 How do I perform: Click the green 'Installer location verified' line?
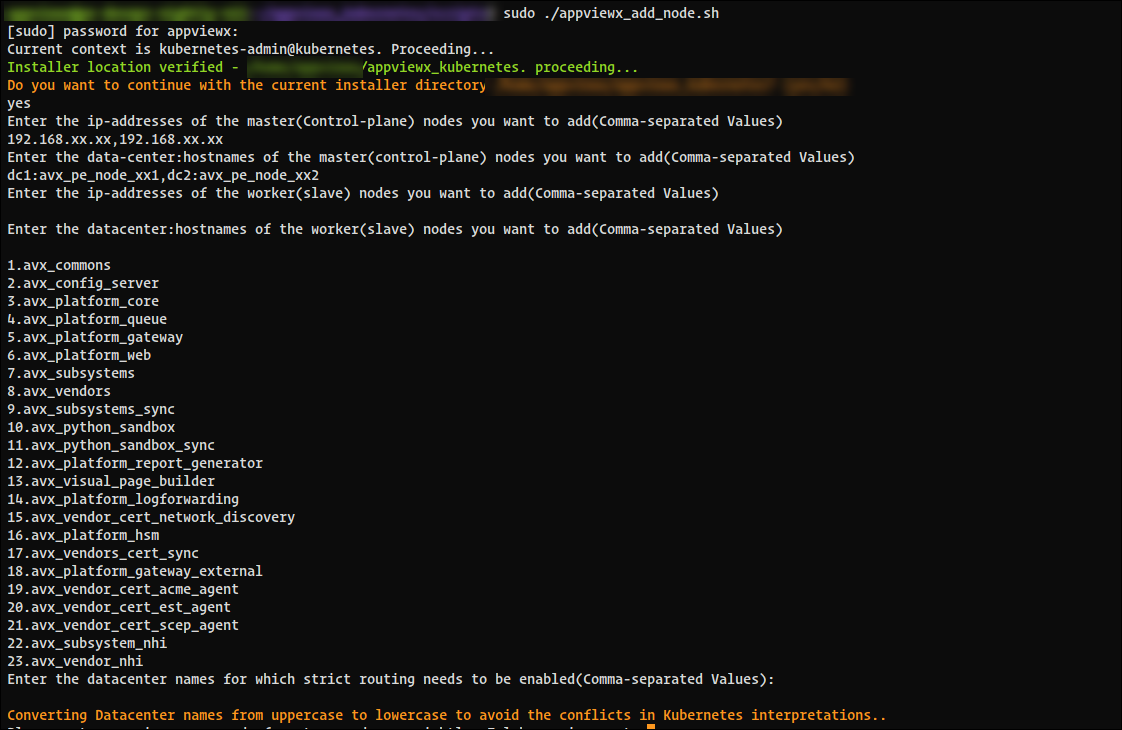322,67
